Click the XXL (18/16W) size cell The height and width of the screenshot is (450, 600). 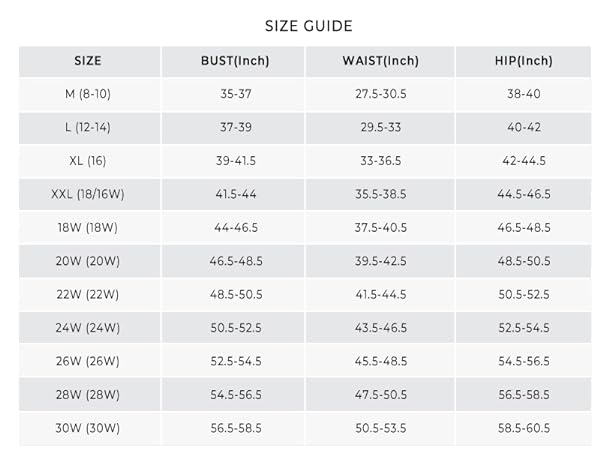pos(88,194)
